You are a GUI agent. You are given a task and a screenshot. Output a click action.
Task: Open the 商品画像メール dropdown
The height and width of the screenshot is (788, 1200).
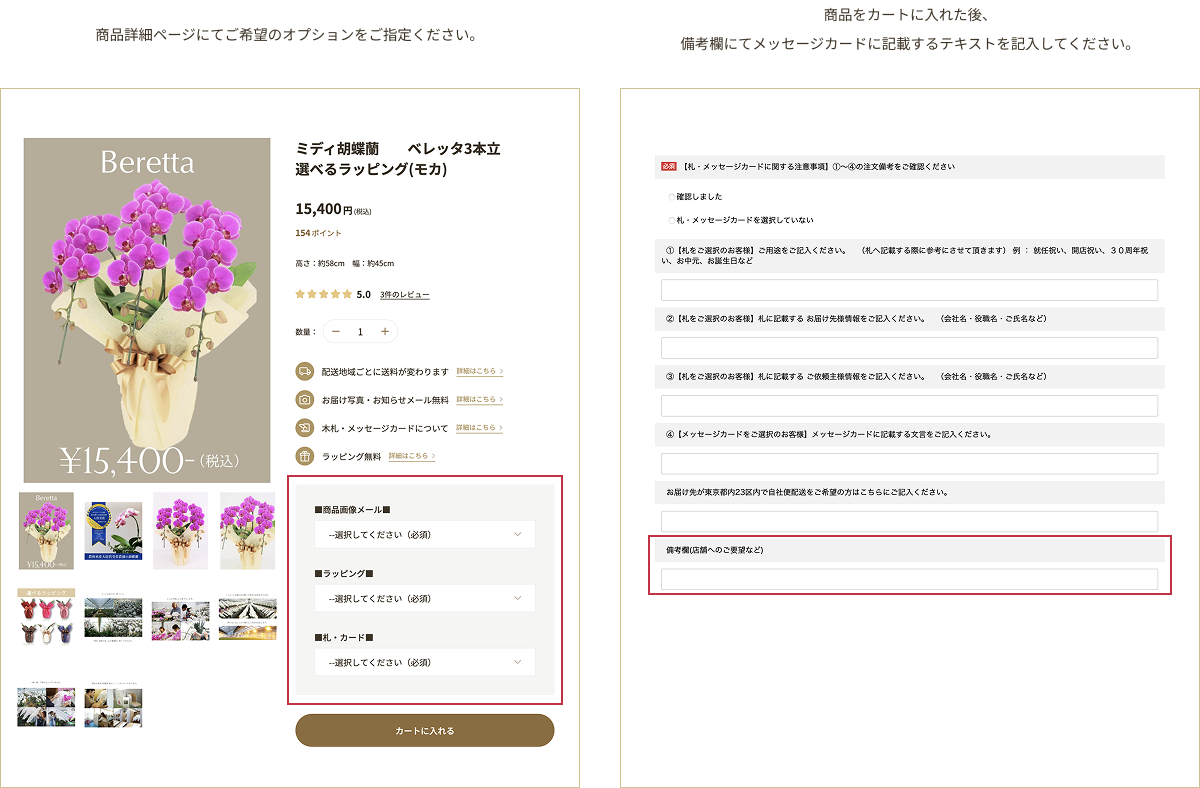click(x=424, y=535)
